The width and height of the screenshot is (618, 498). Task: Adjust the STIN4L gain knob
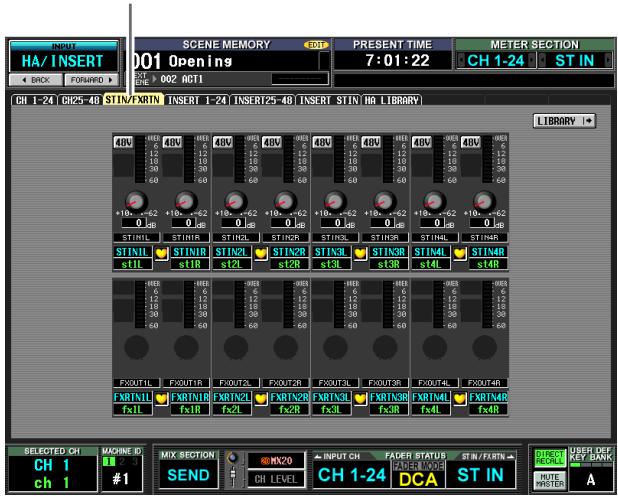click(x=434, y=201)
